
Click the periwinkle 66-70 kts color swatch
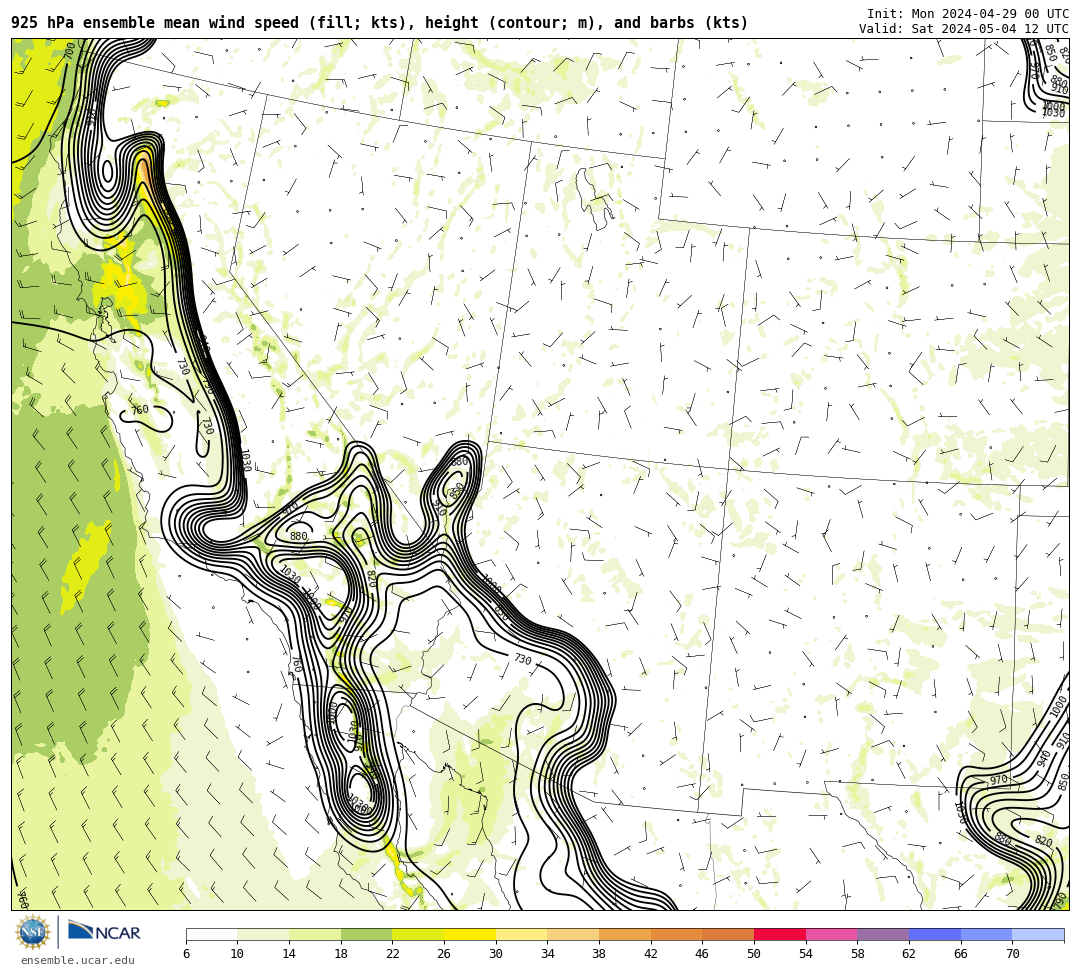coord(986,934)
